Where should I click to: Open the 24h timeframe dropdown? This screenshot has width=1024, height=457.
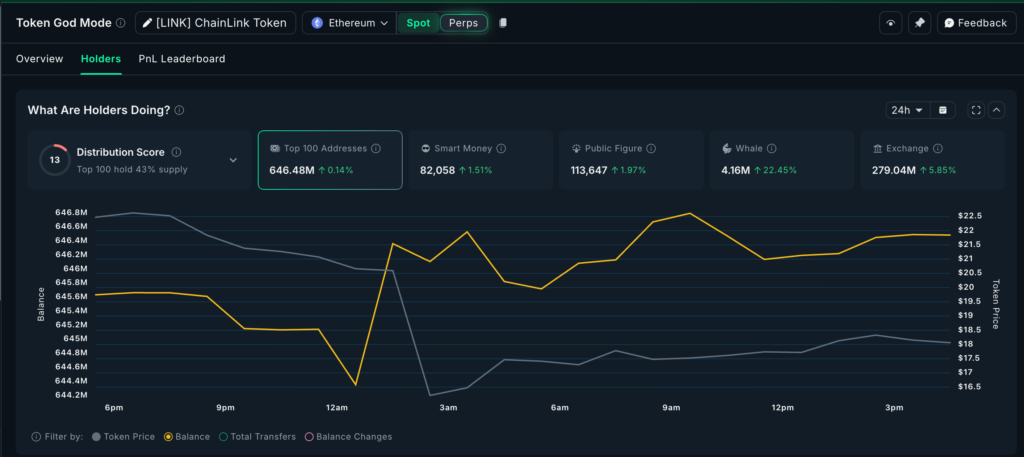click(907, 110)
